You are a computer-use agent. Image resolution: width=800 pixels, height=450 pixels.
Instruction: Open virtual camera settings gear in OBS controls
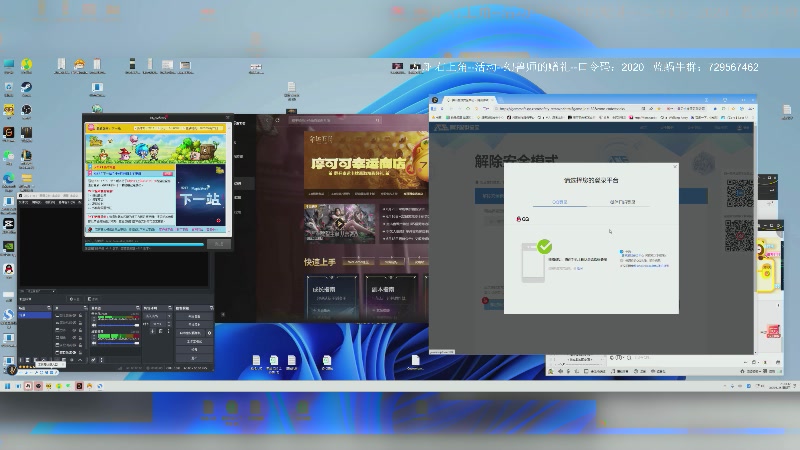pos(209,333)
